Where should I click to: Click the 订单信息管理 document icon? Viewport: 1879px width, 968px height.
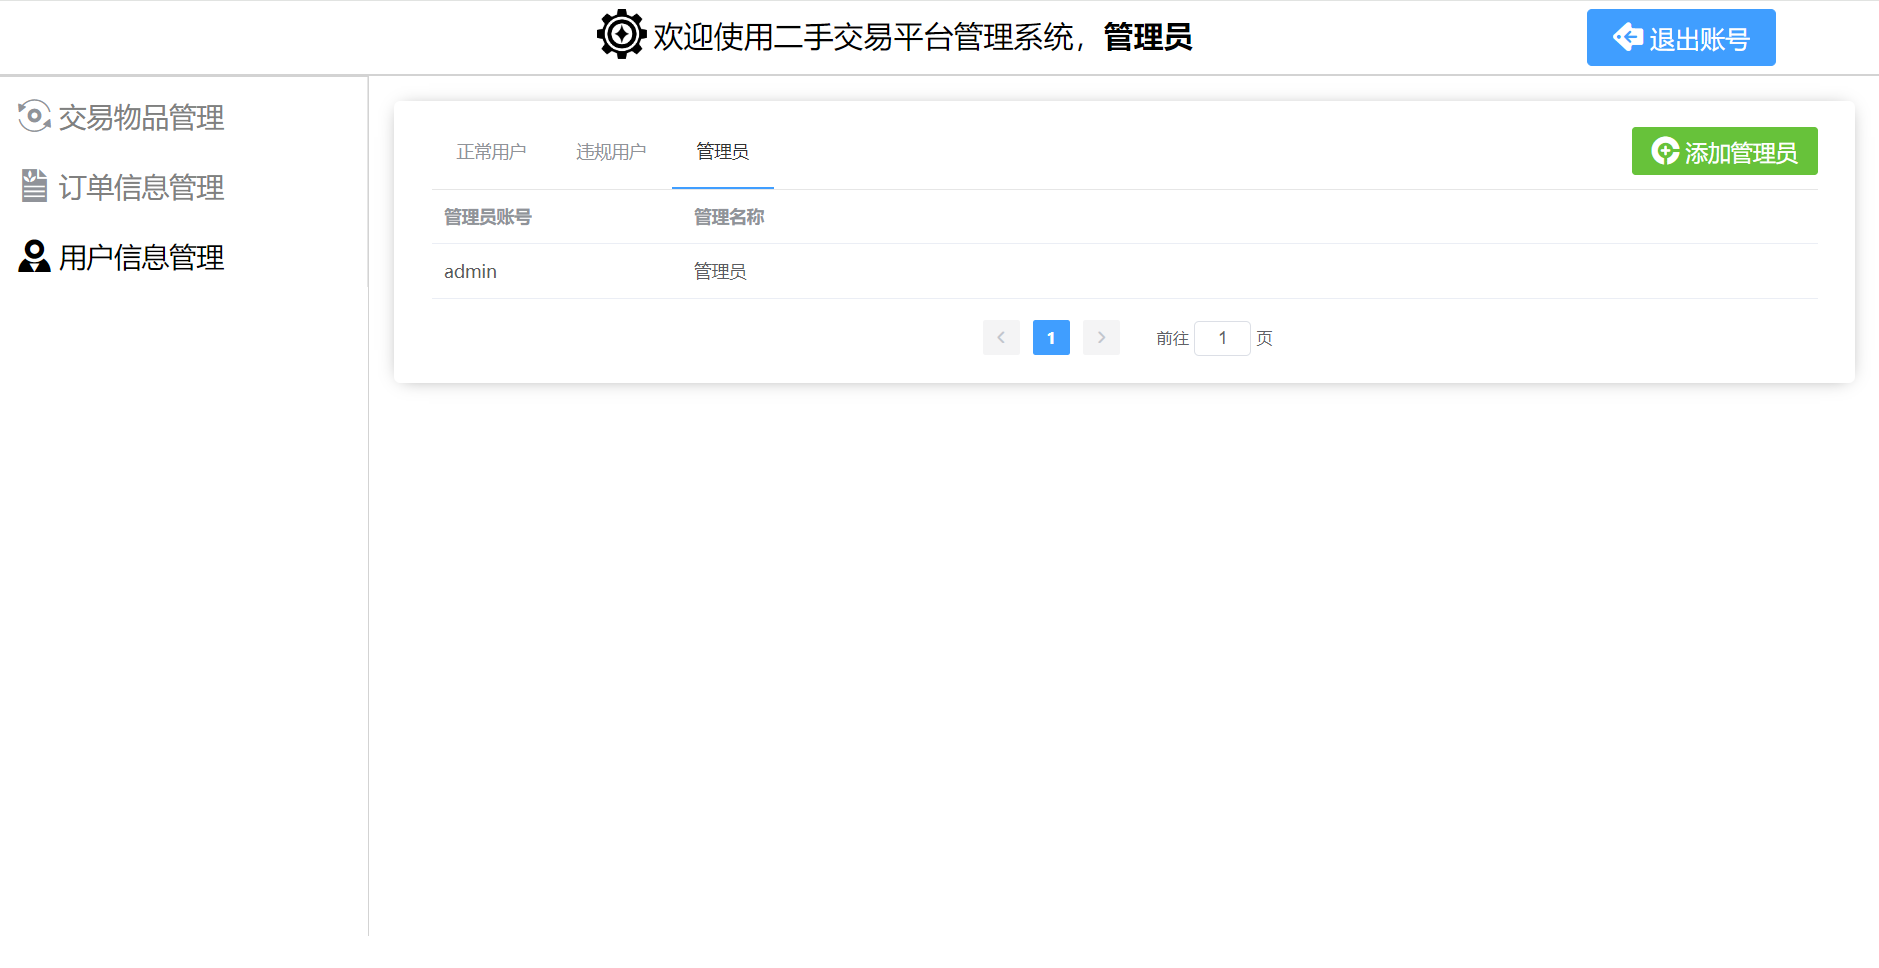click(33, 187)
